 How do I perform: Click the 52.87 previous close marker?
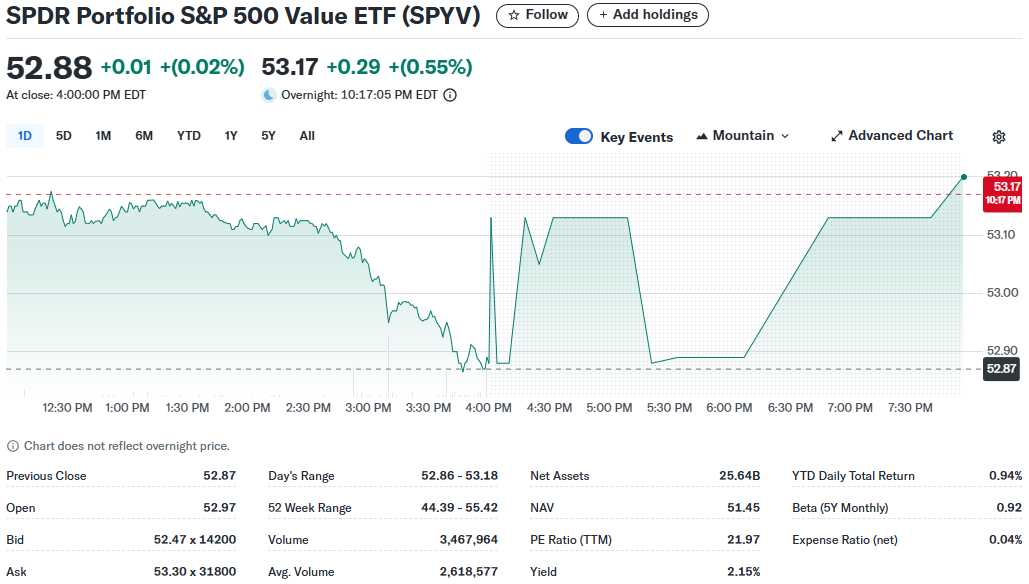[x=1001, y=369]
